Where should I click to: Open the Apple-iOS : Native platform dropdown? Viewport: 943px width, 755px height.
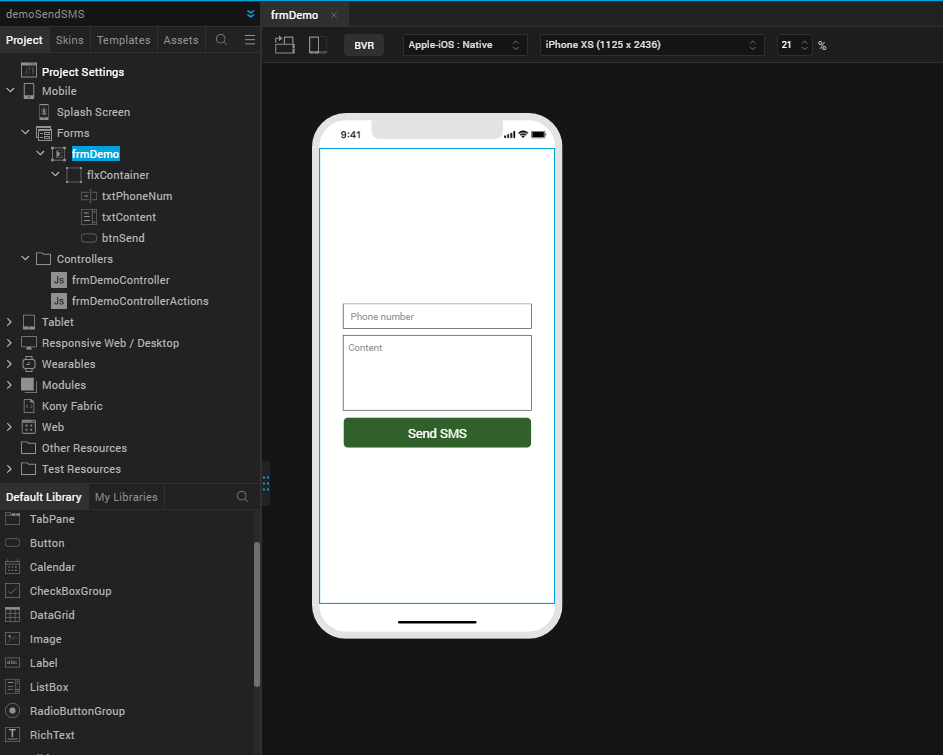coord(465,45)
